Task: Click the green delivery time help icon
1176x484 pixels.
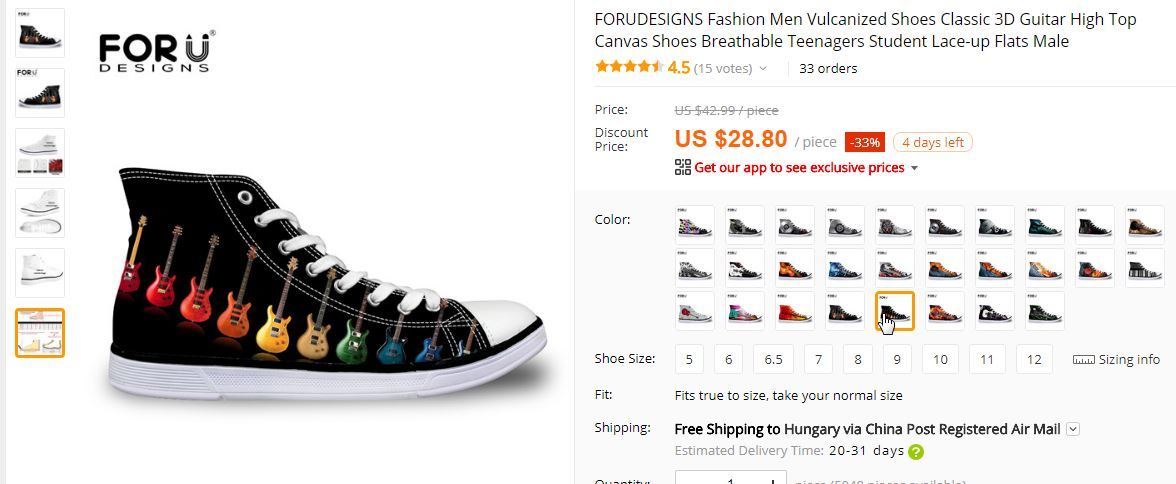Action: coord(916,452)
